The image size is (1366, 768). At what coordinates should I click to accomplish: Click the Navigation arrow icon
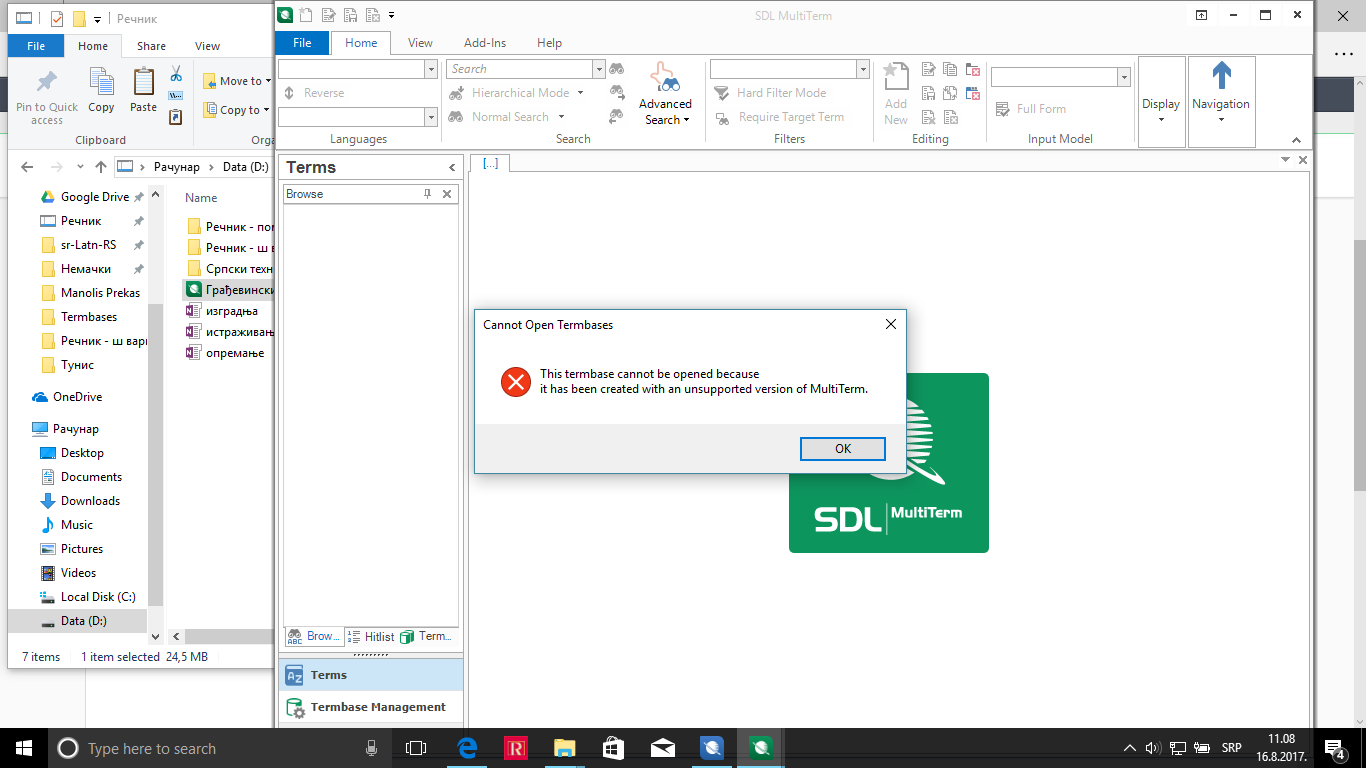[1221, 76]
